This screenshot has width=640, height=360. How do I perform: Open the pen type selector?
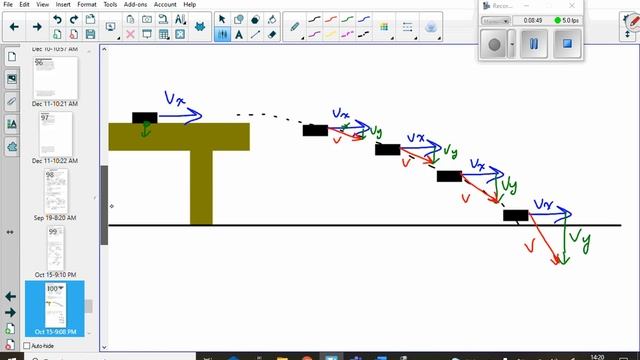(x=295, y=27)
